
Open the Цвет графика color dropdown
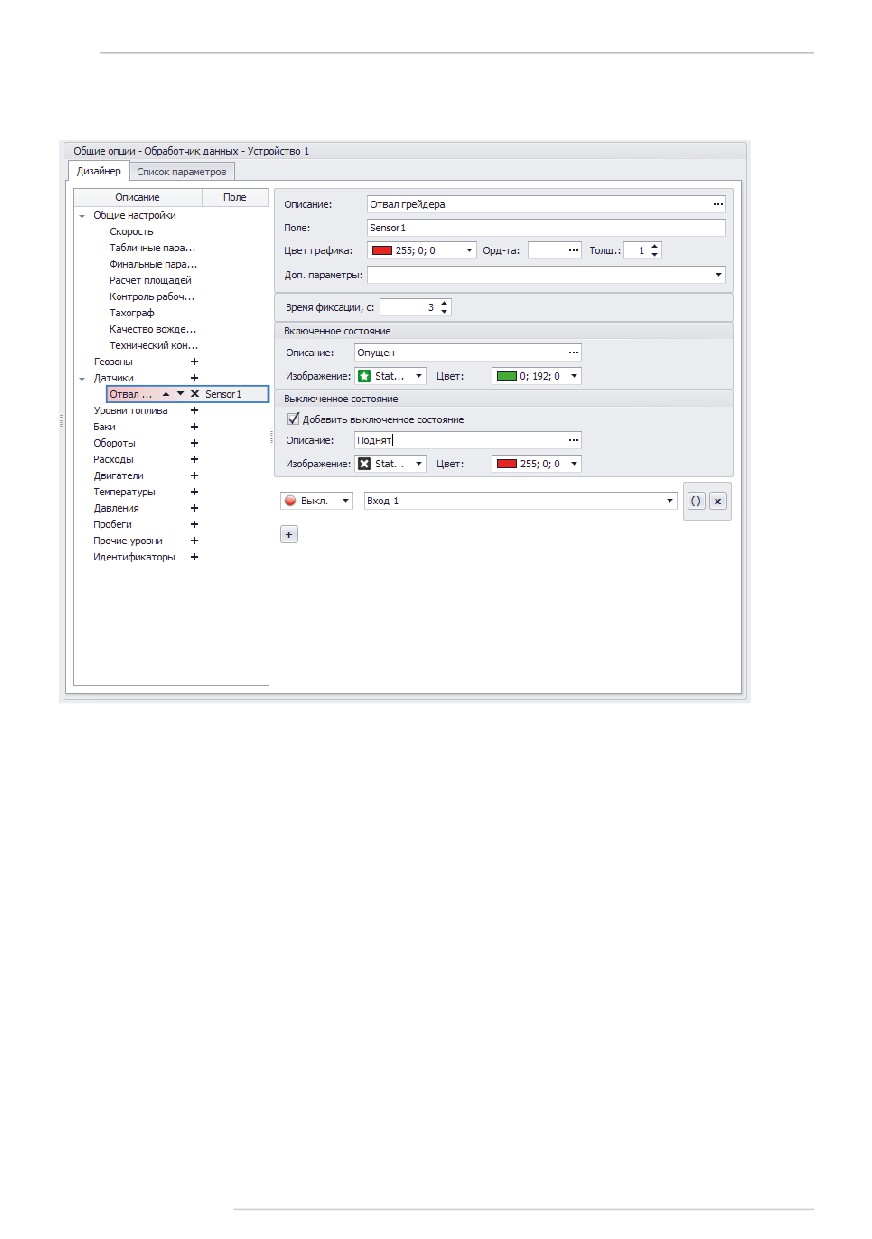click(x=469, y=250)
